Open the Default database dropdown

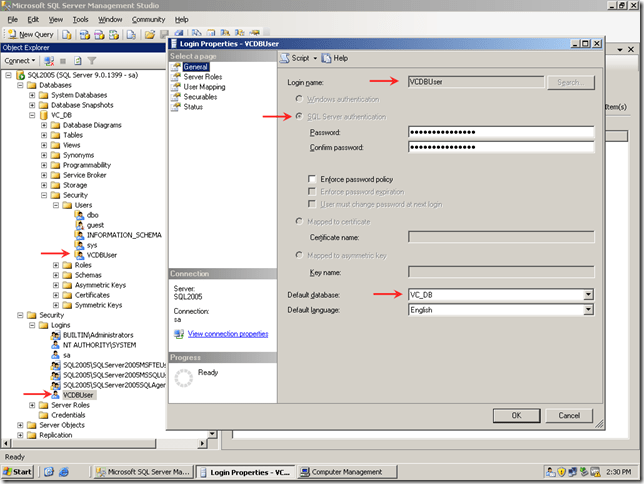coord(588,295)
